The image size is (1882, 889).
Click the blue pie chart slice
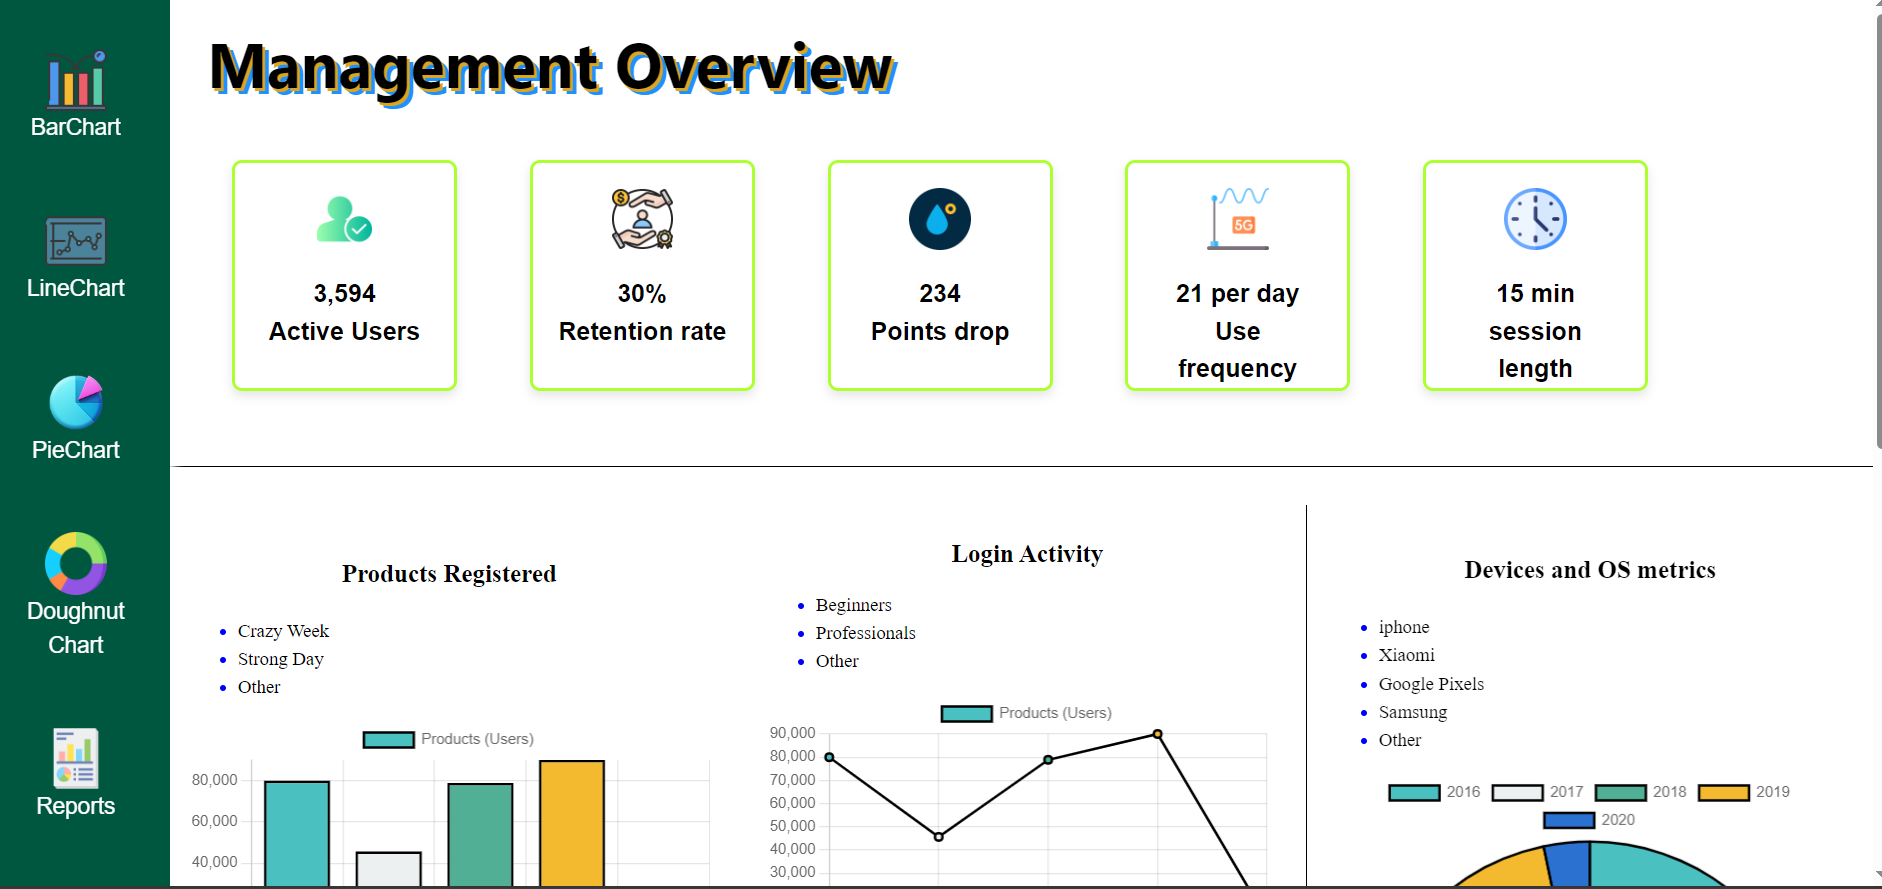click(x=1570, y=865)
